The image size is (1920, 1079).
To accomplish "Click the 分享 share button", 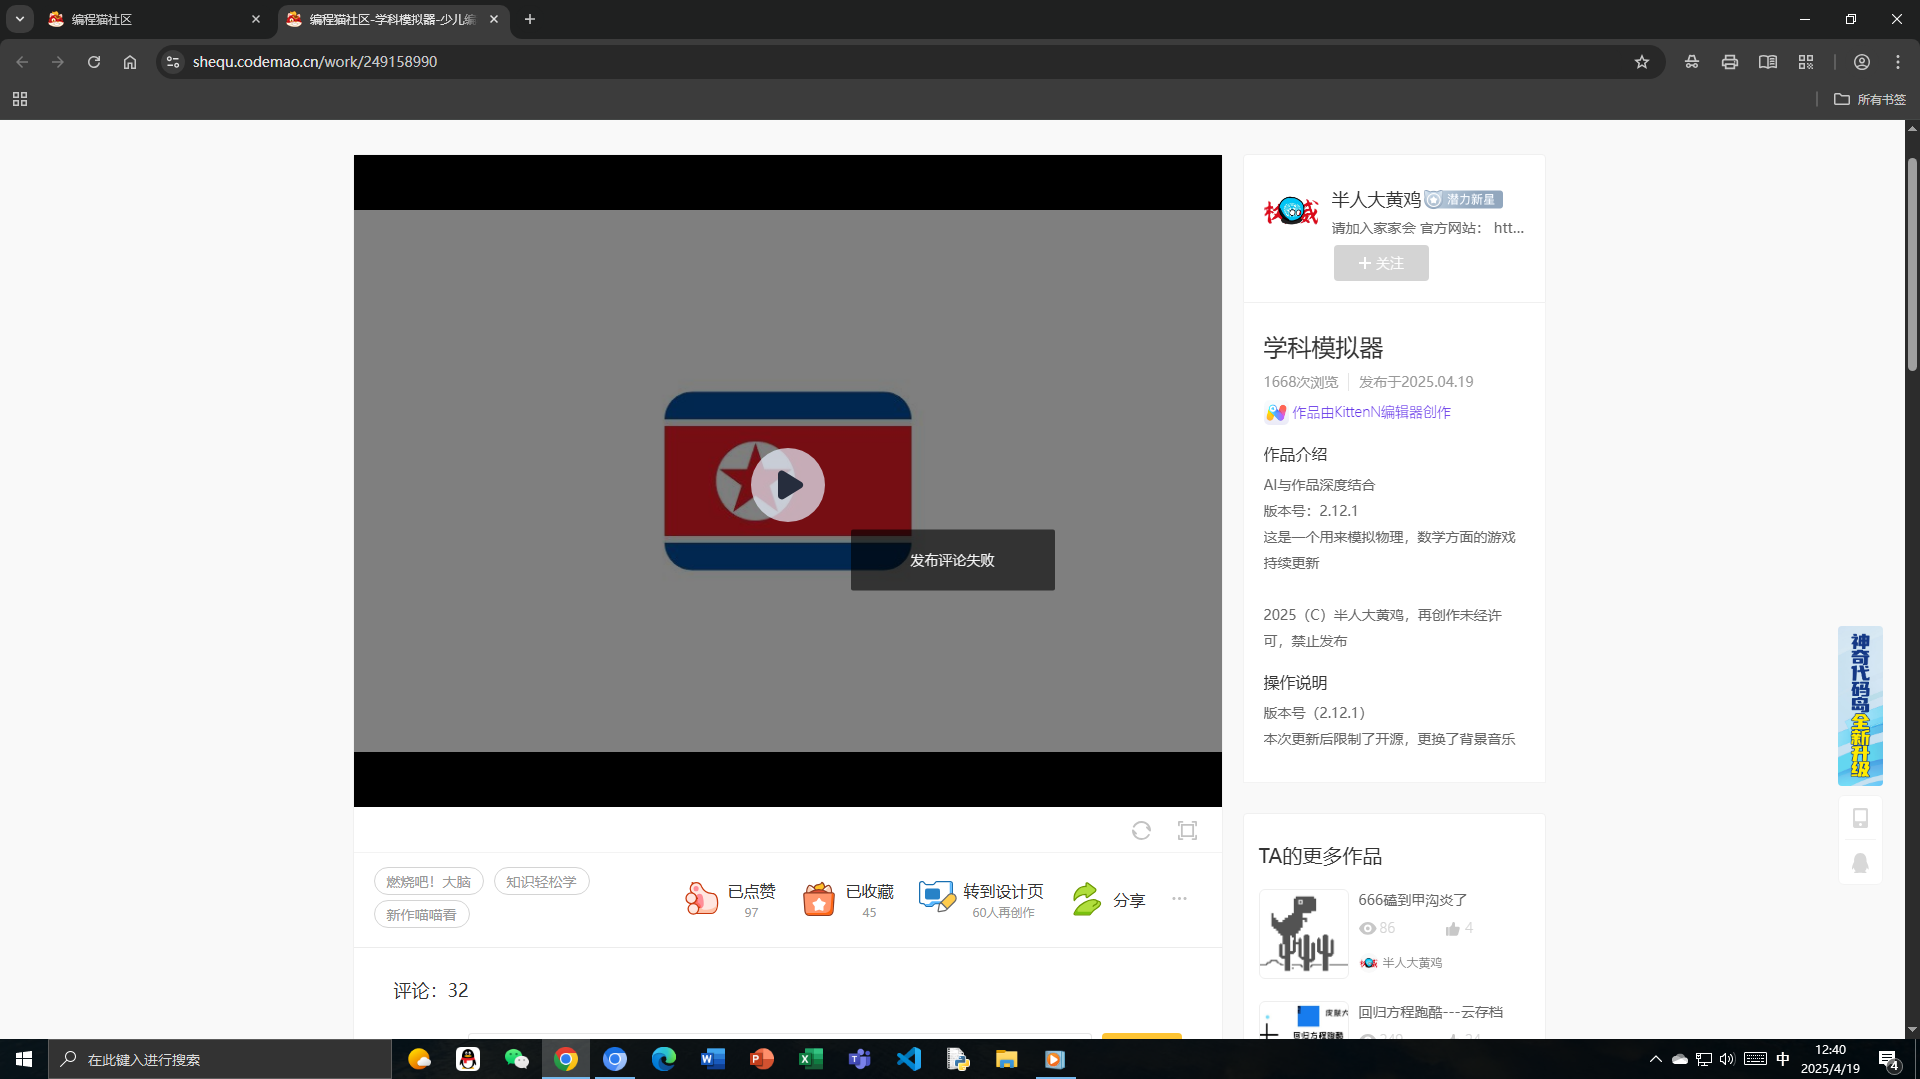I will tap(1108, 899).
